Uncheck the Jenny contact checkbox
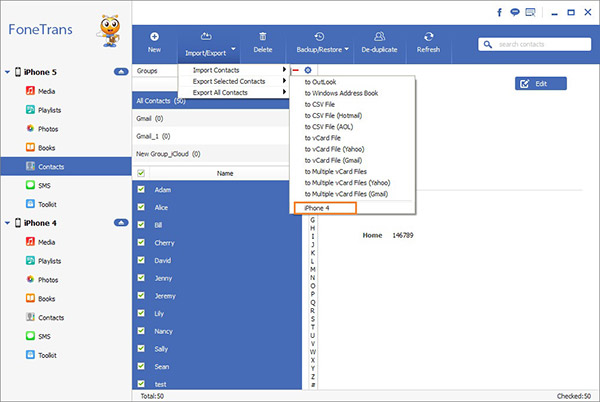Image resolution: width=600 pixels, height=402 pixels. (141, 278)
